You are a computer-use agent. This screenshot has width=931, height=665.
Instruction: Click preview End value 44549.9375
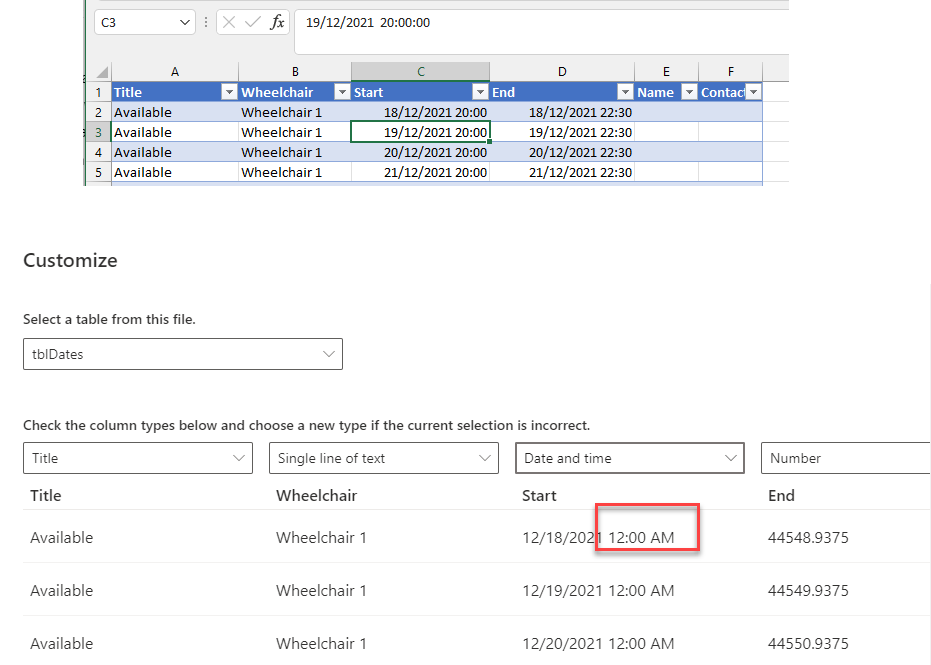pyautogui.click(x=808, y=590)
